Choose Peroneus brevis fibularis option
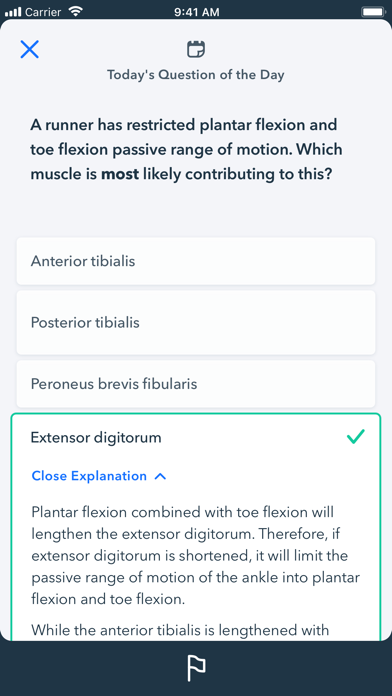 point(196,384)
